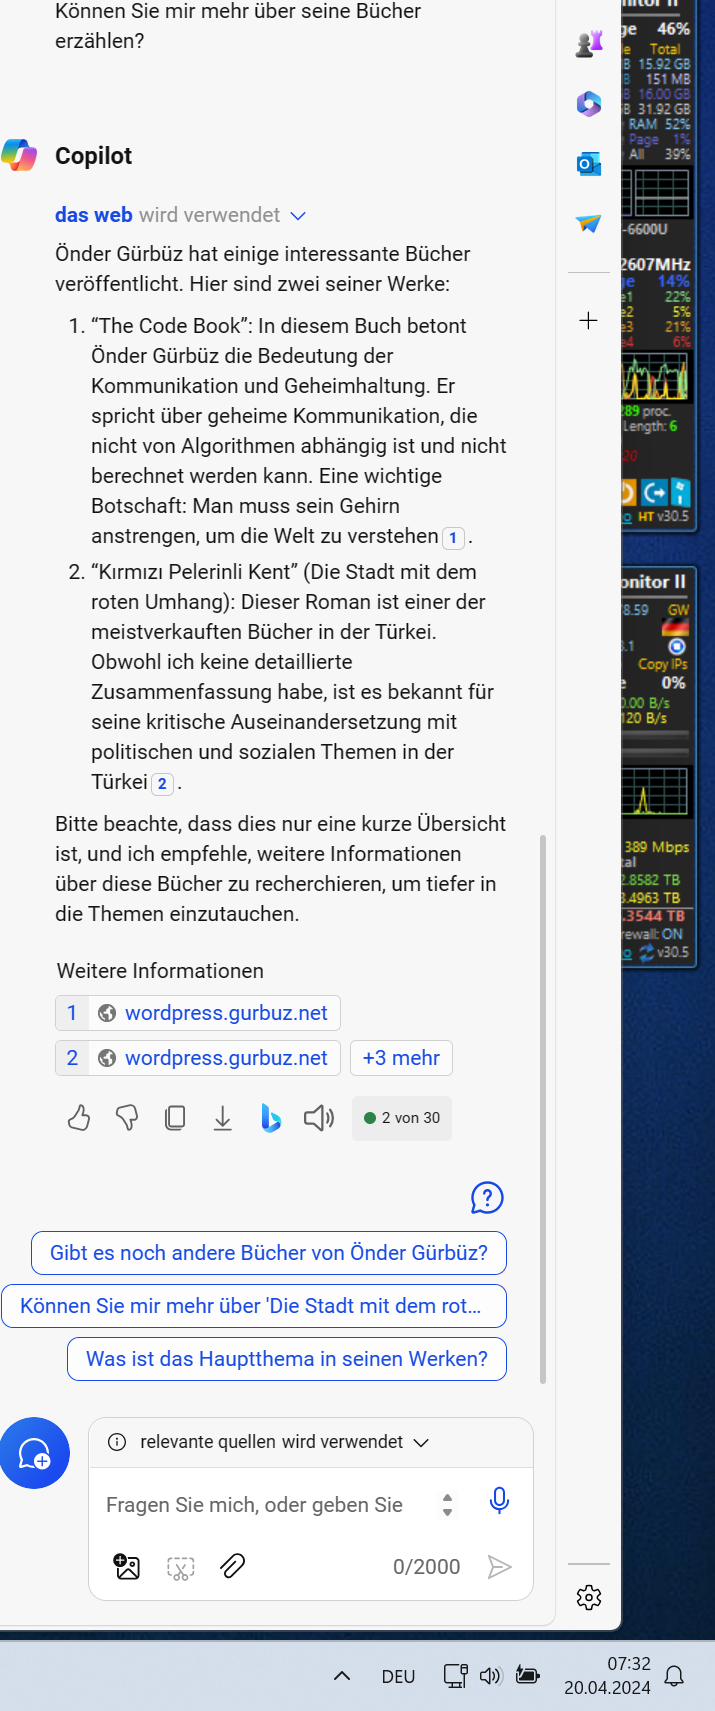715x1711 pixels.
Task: Click the update arrows icon in Network Monitor
Action: (x=647, y=953)
